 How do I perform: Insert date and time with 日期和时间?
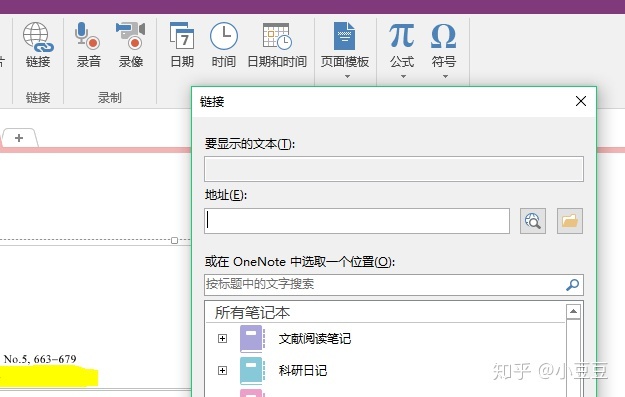click(x=277, y=45)
